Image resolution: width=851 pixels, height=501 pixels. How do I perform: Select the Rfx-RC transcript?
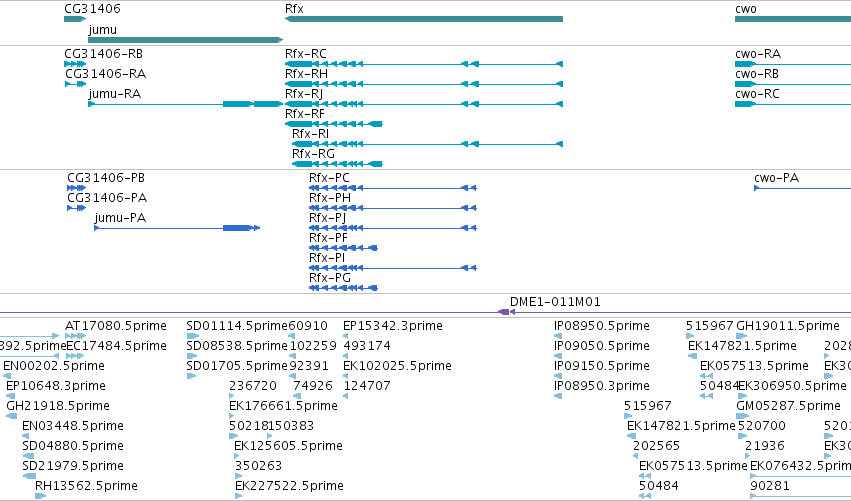click(x=424, y=64)
